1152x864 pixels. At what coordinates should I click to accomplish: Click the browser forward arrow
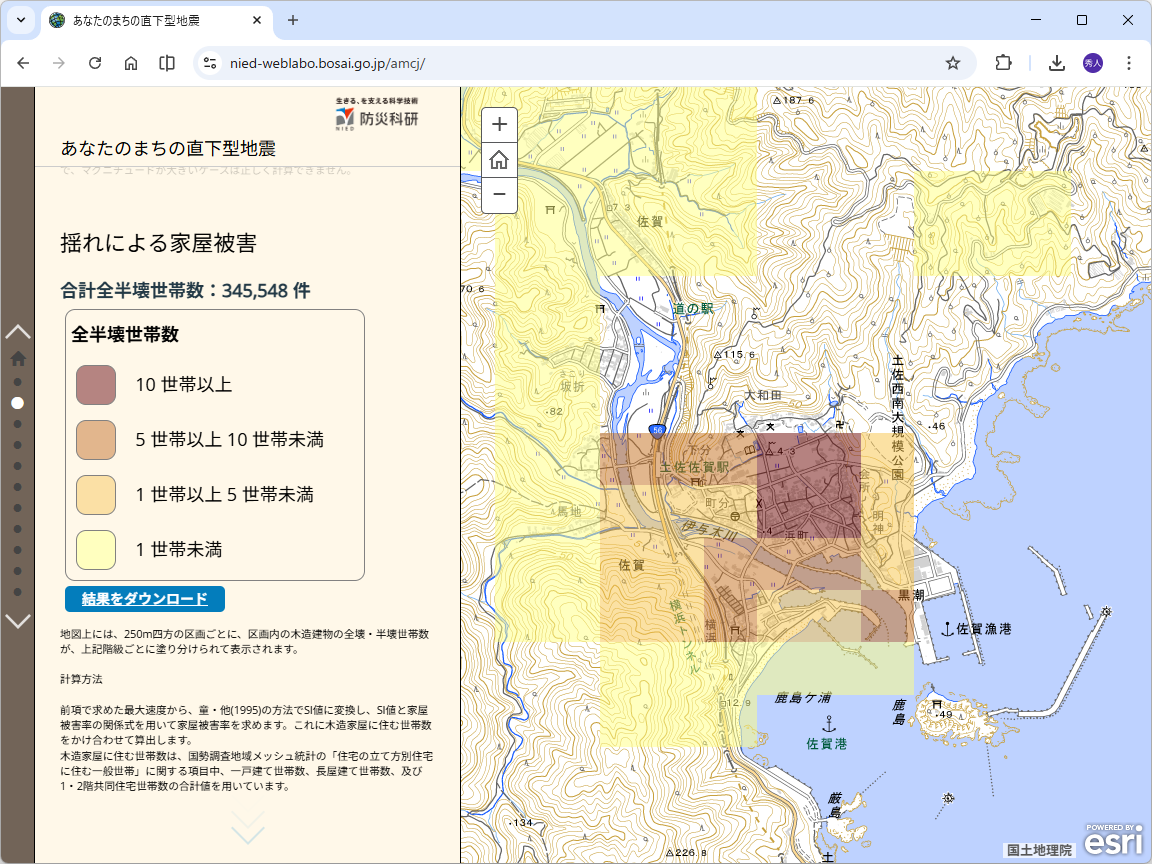[x=59, y=63]
